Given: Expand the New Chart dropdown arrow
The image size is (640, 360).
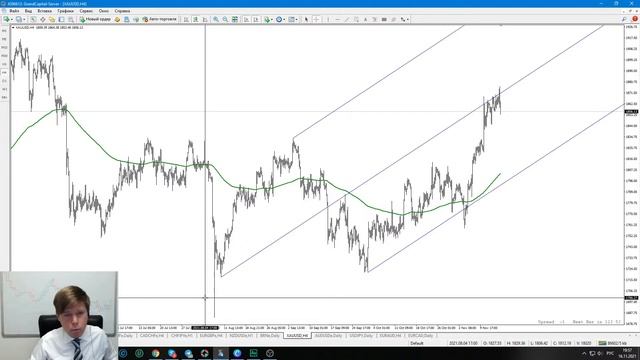Looking at the screenshot, I should (x=11, y=19).
